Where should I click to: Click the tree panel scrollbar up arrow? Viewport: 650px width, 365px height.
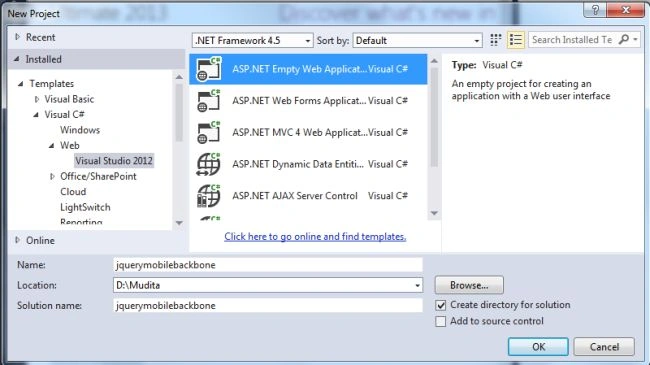pos(179,77)
